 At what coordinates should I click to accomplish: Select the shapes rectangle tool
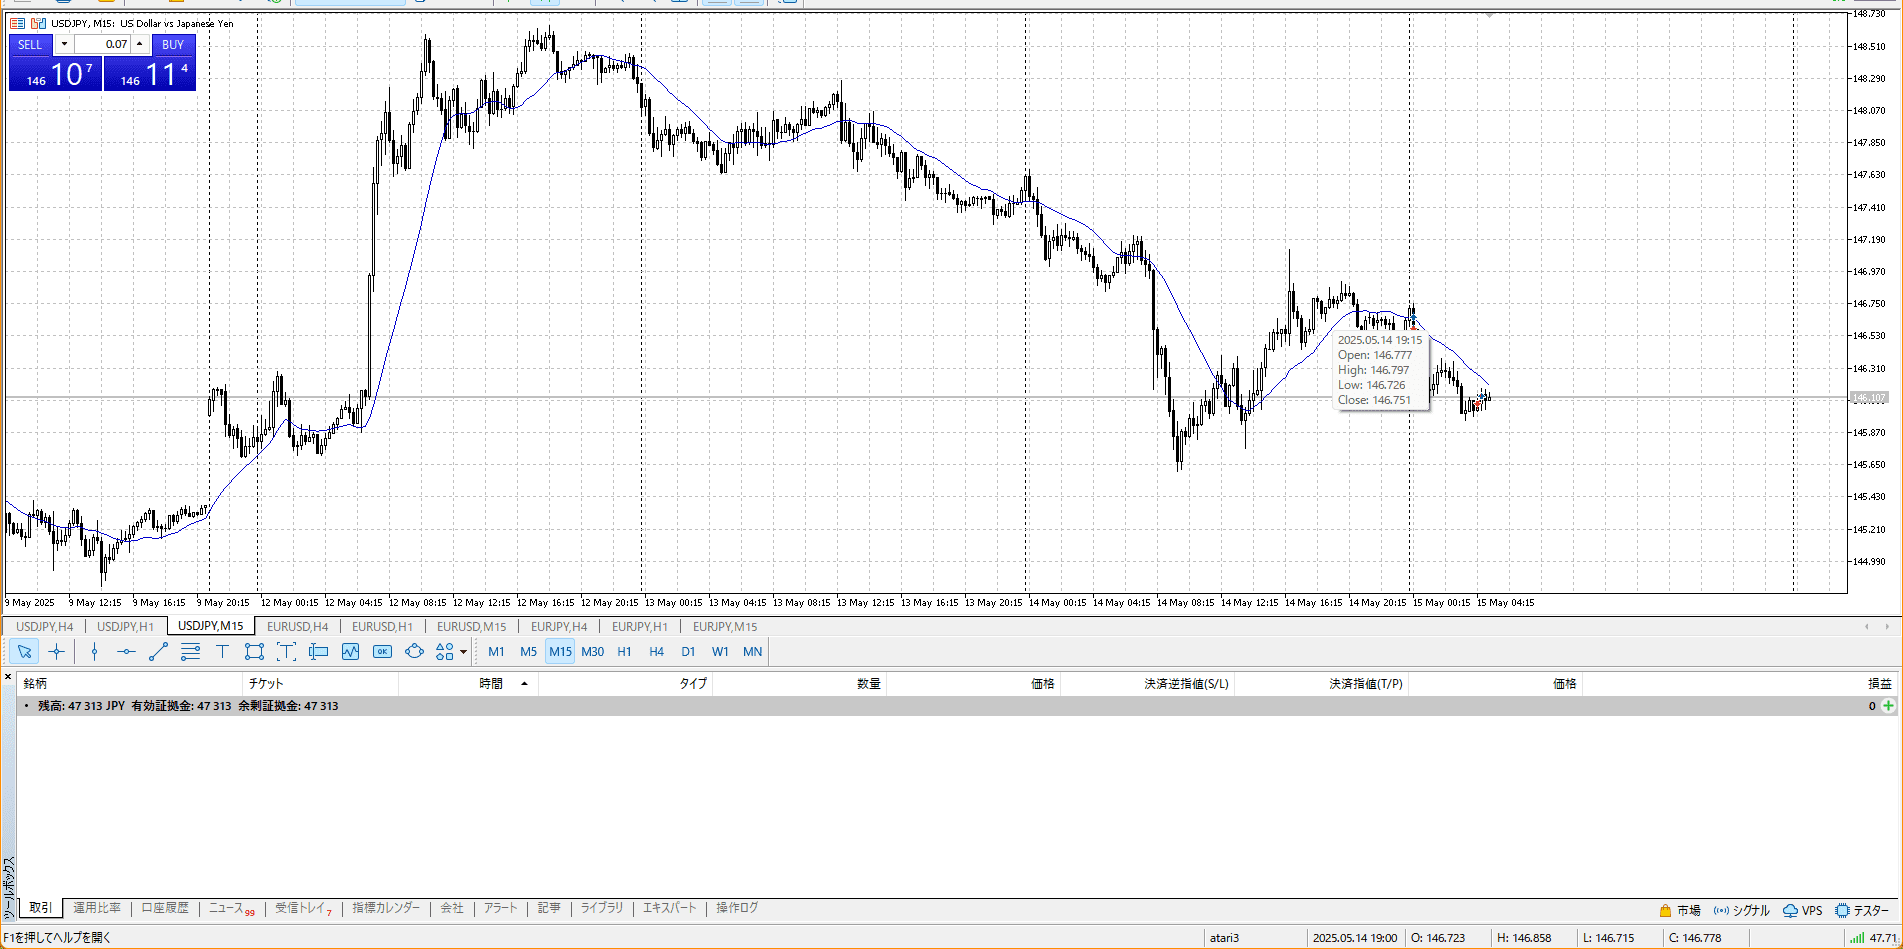(x=254, y=652)
